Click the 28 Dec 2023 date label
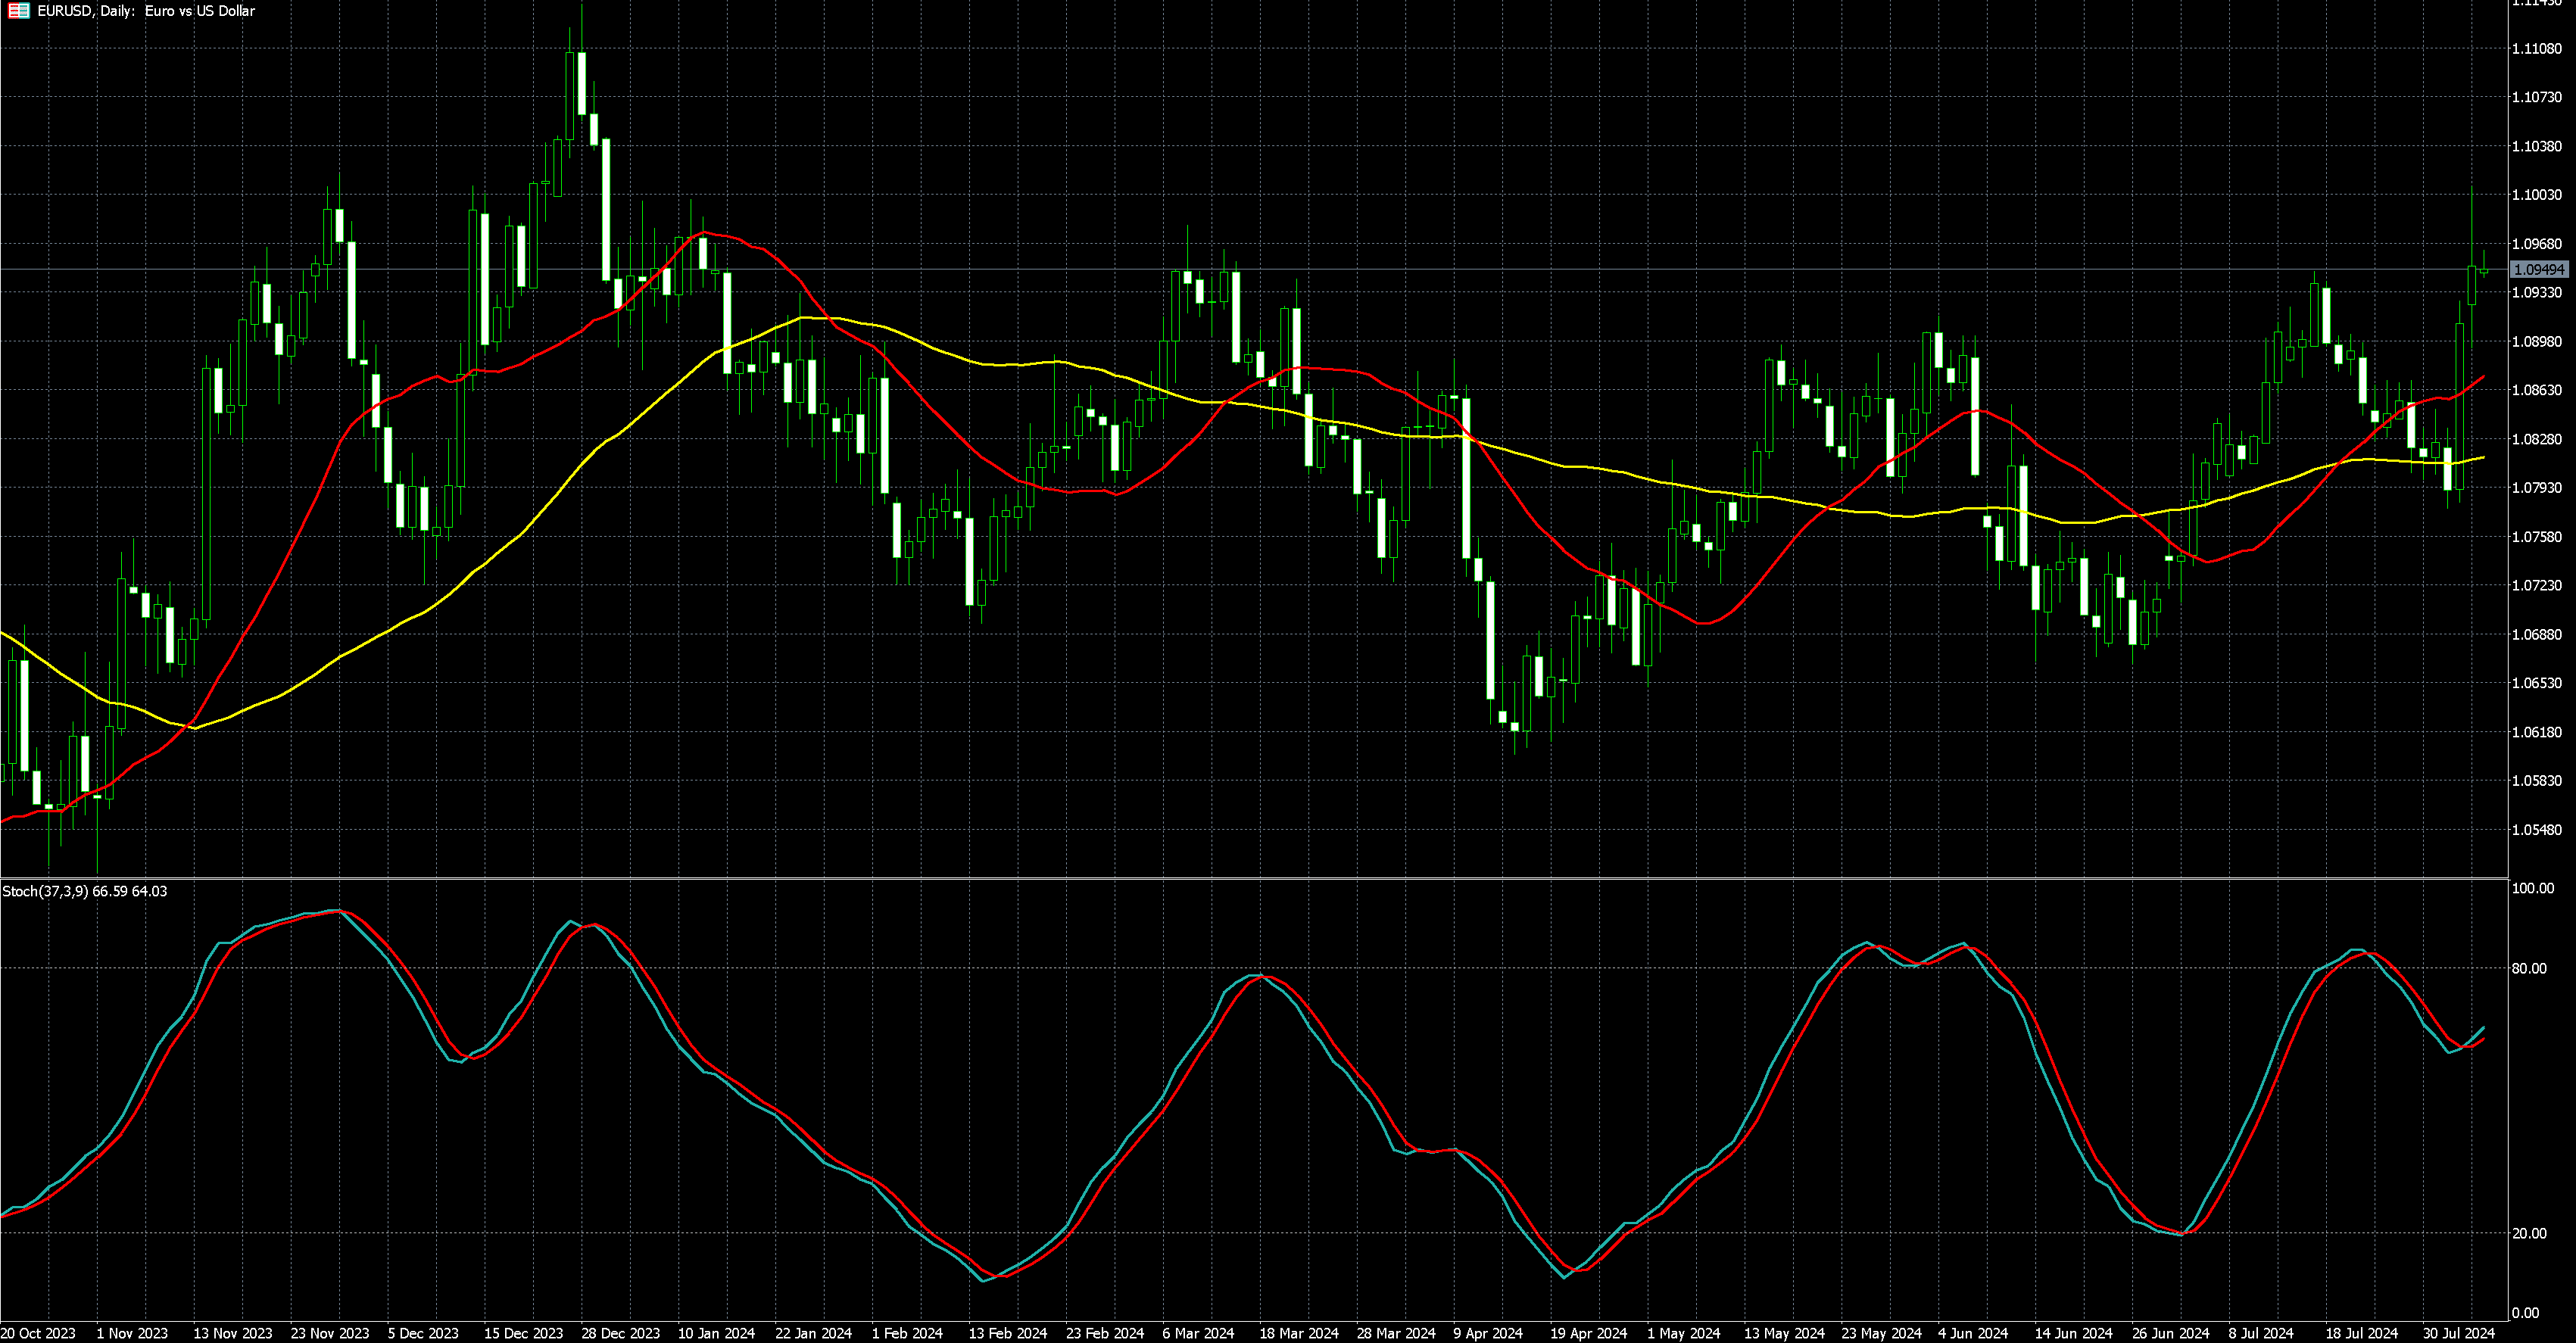The image size is (2576, 1343). pyautogui.click(x=620, y=1333)
